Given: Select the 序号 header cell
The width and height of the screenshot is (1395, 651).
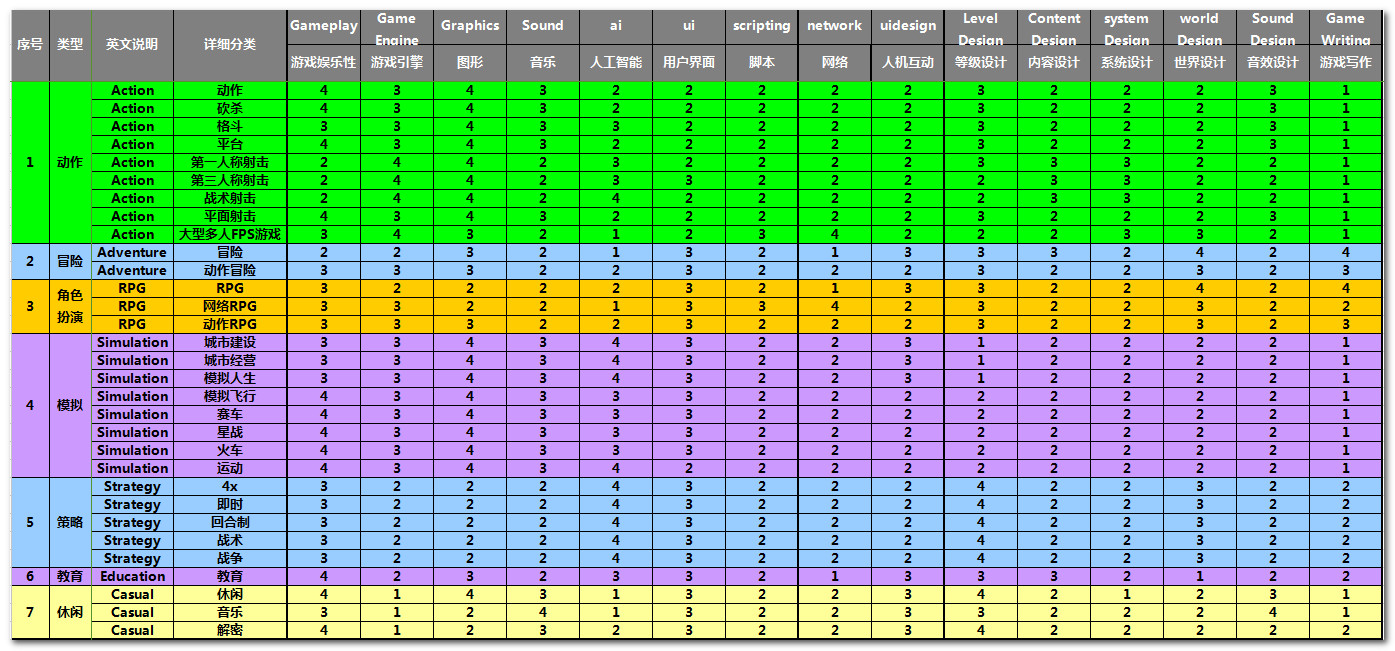Looking at the screenshot, I should point(30,45).
